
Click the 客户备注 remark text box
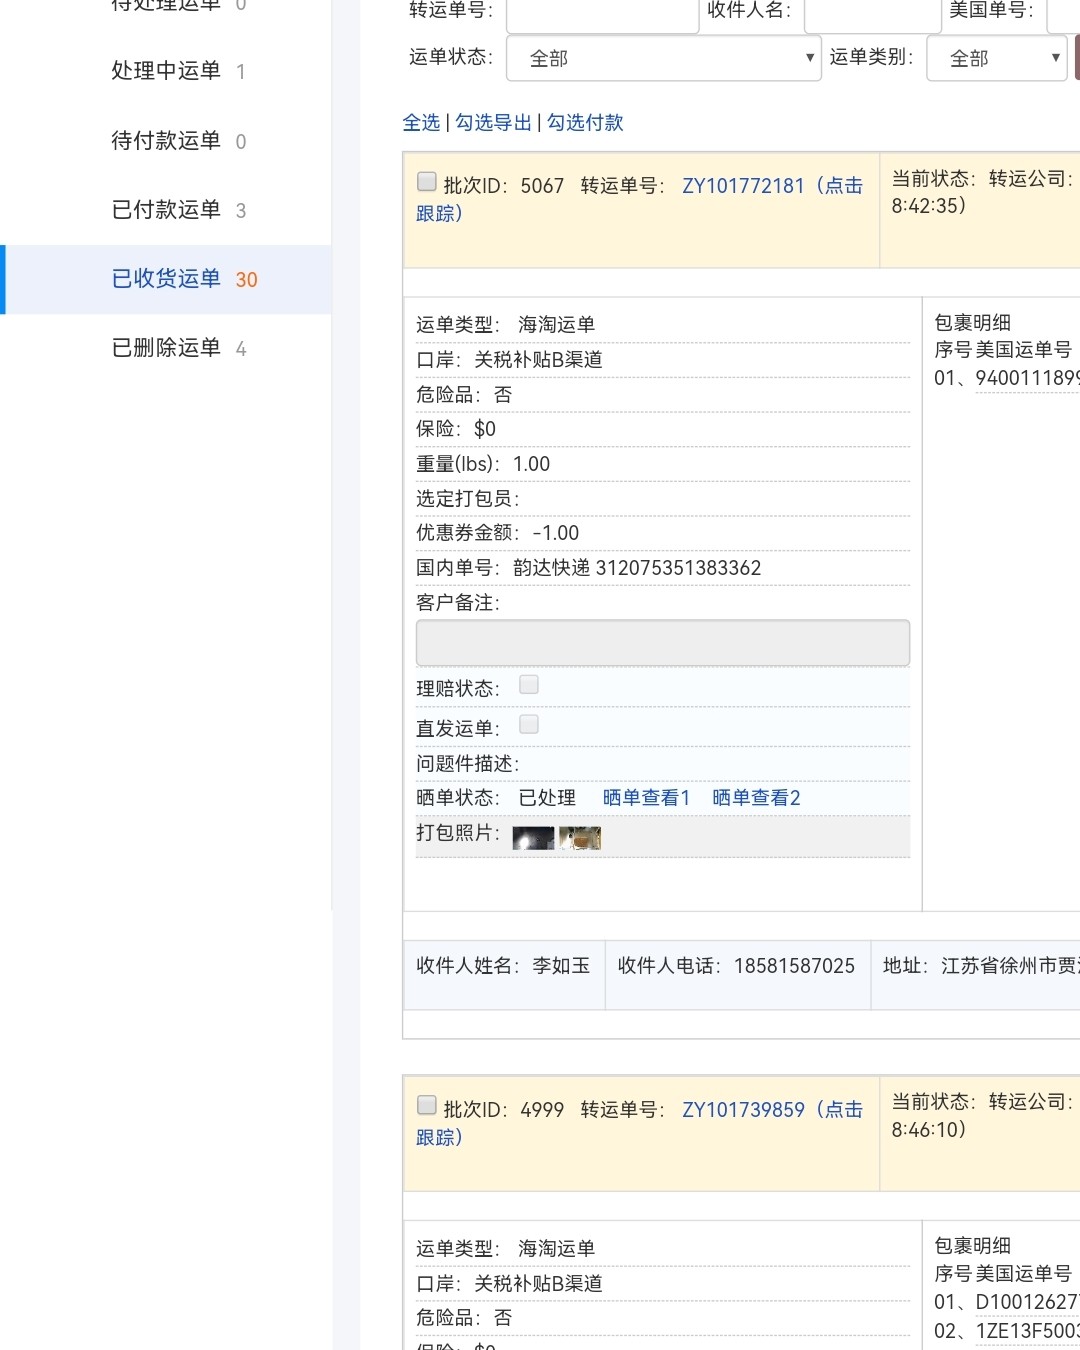pos(662,642)
